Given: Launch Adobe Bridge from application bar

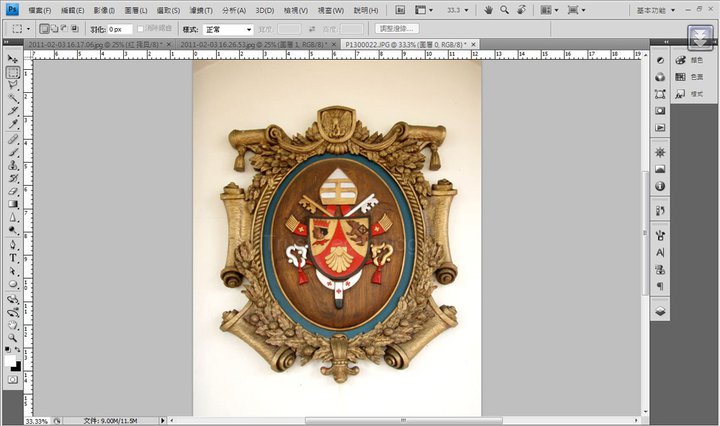Looking at the screenshot, I should [x=400, y=10].
